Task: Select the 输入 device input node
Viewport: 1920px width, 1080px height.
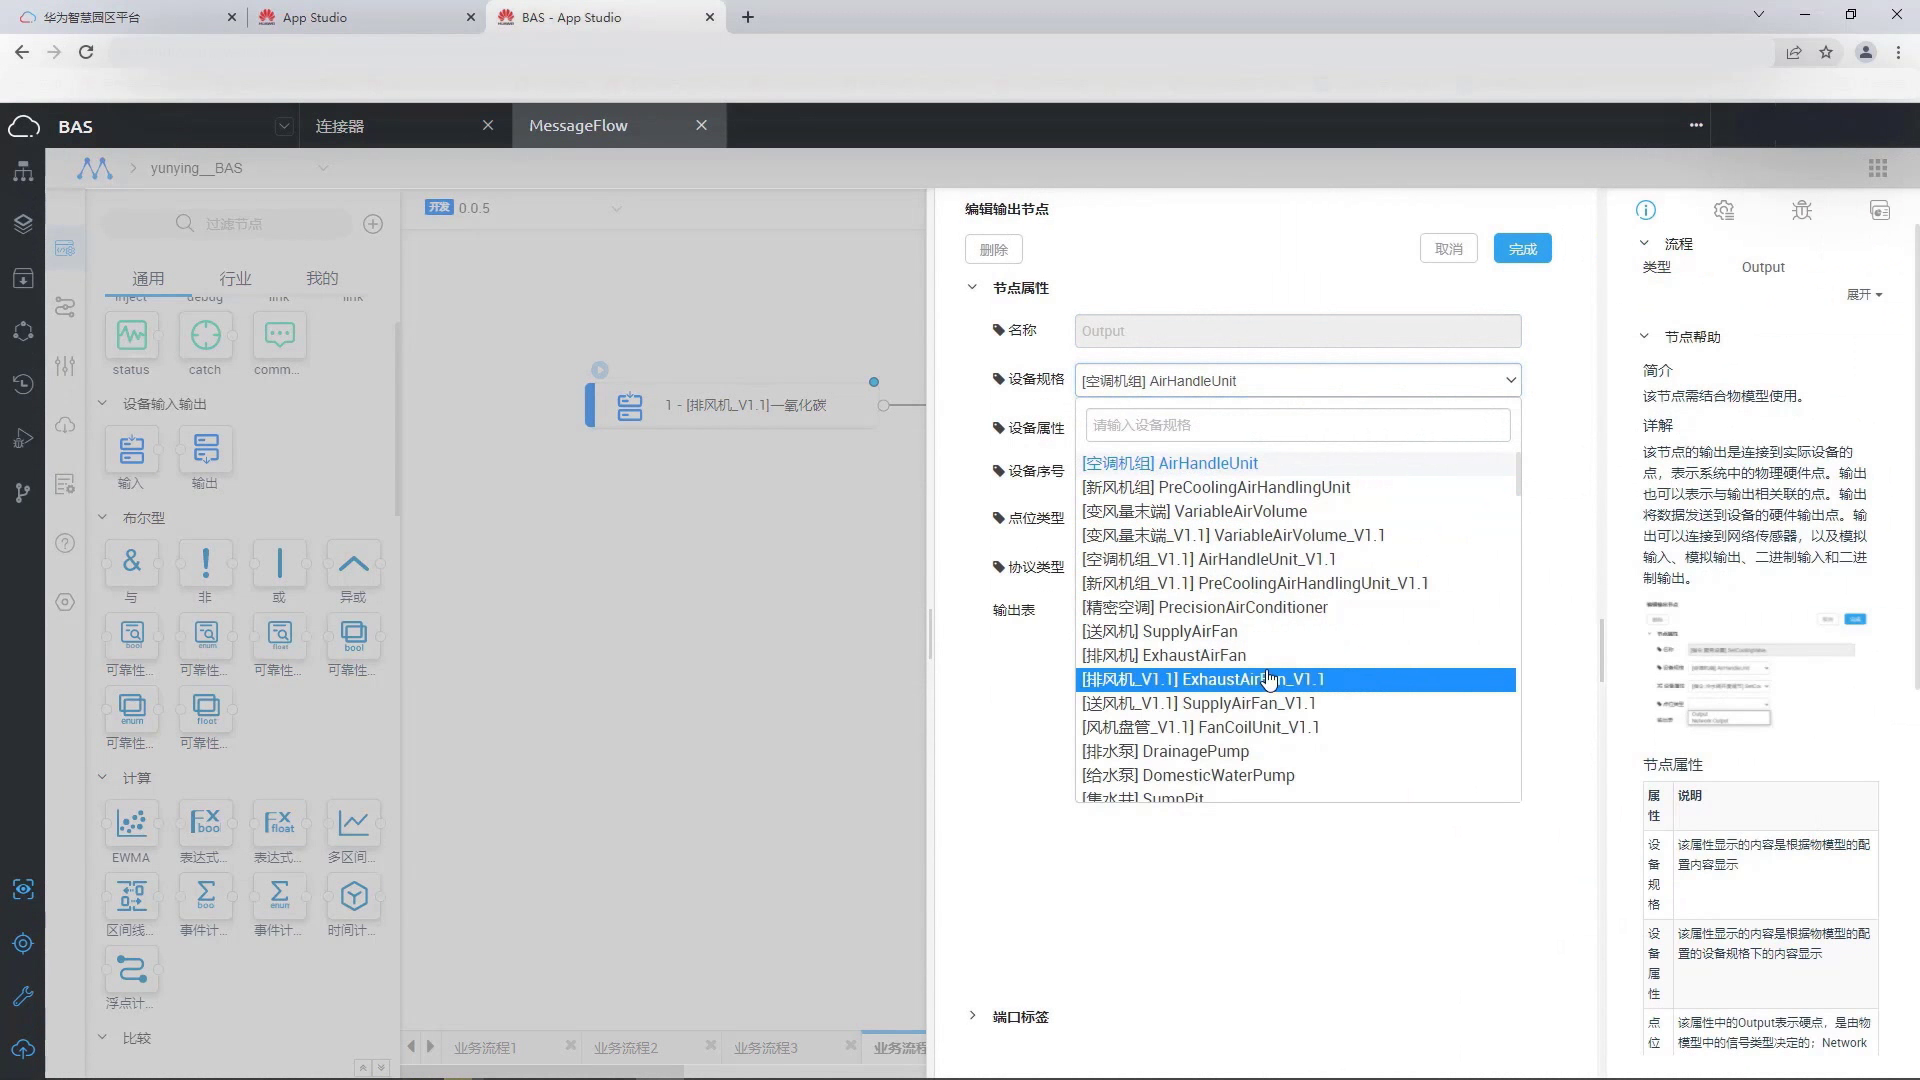Action: pos(131,449)
